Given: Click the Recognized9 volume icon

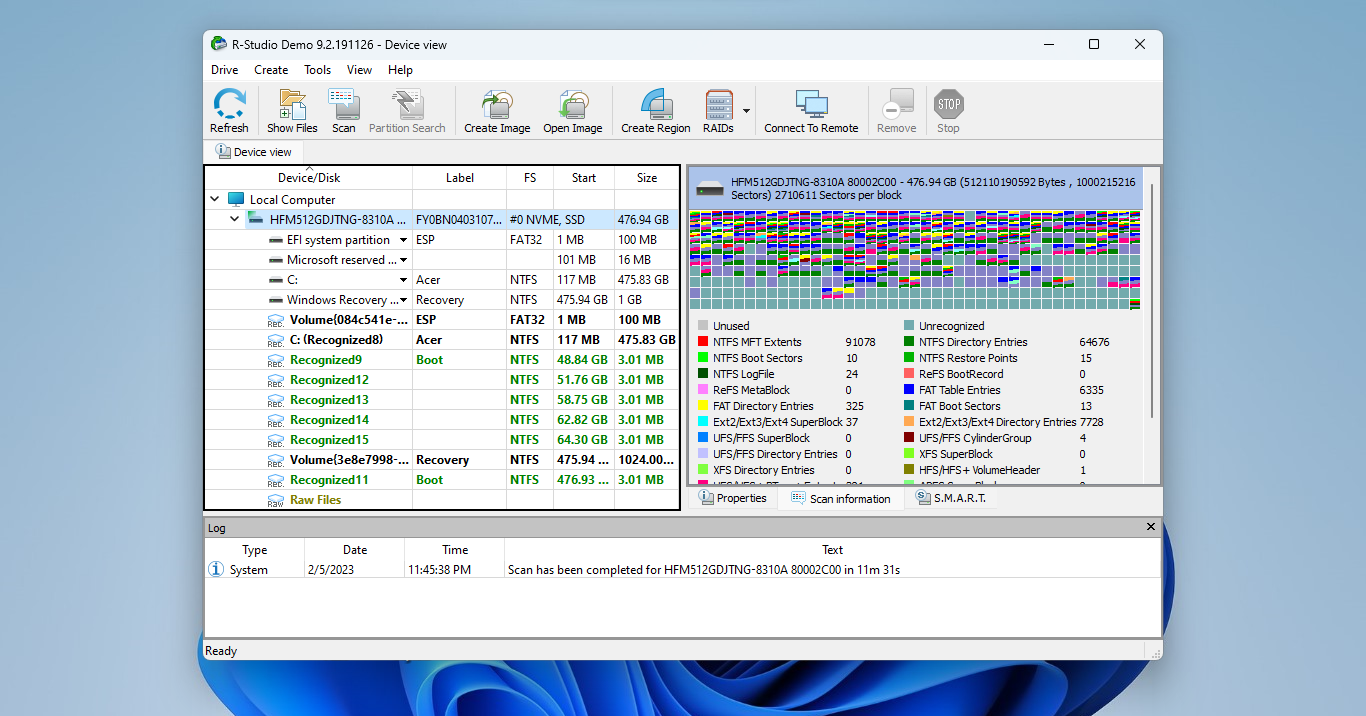Looking at the screenshot, I should [275, 360].
